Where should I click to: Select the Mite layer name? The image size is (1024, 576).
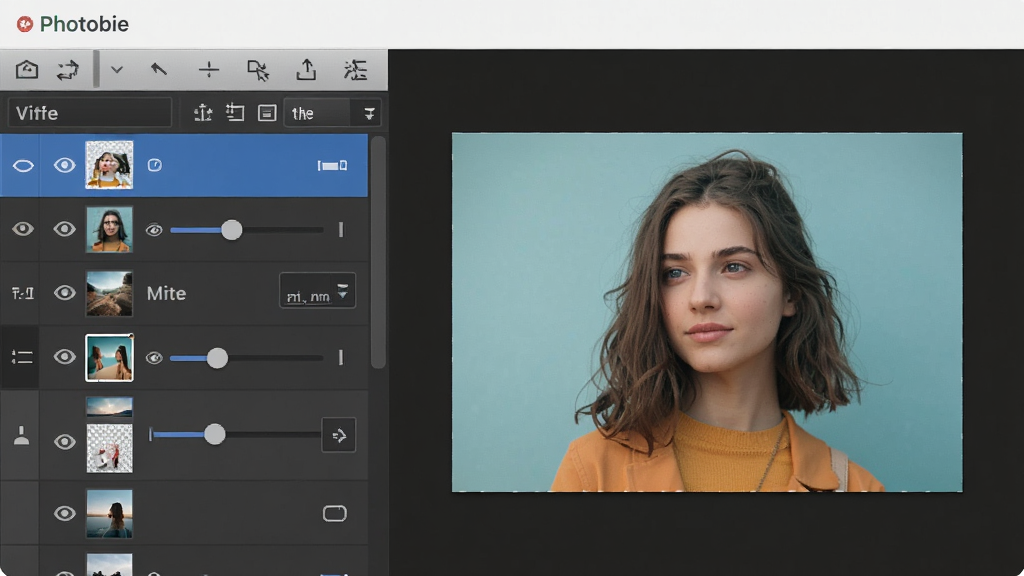[x=166, y=293]
